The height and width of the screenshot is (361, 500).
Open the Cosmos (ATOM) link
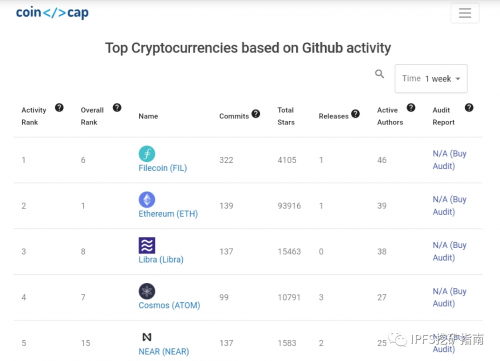(x=169, y=305)
